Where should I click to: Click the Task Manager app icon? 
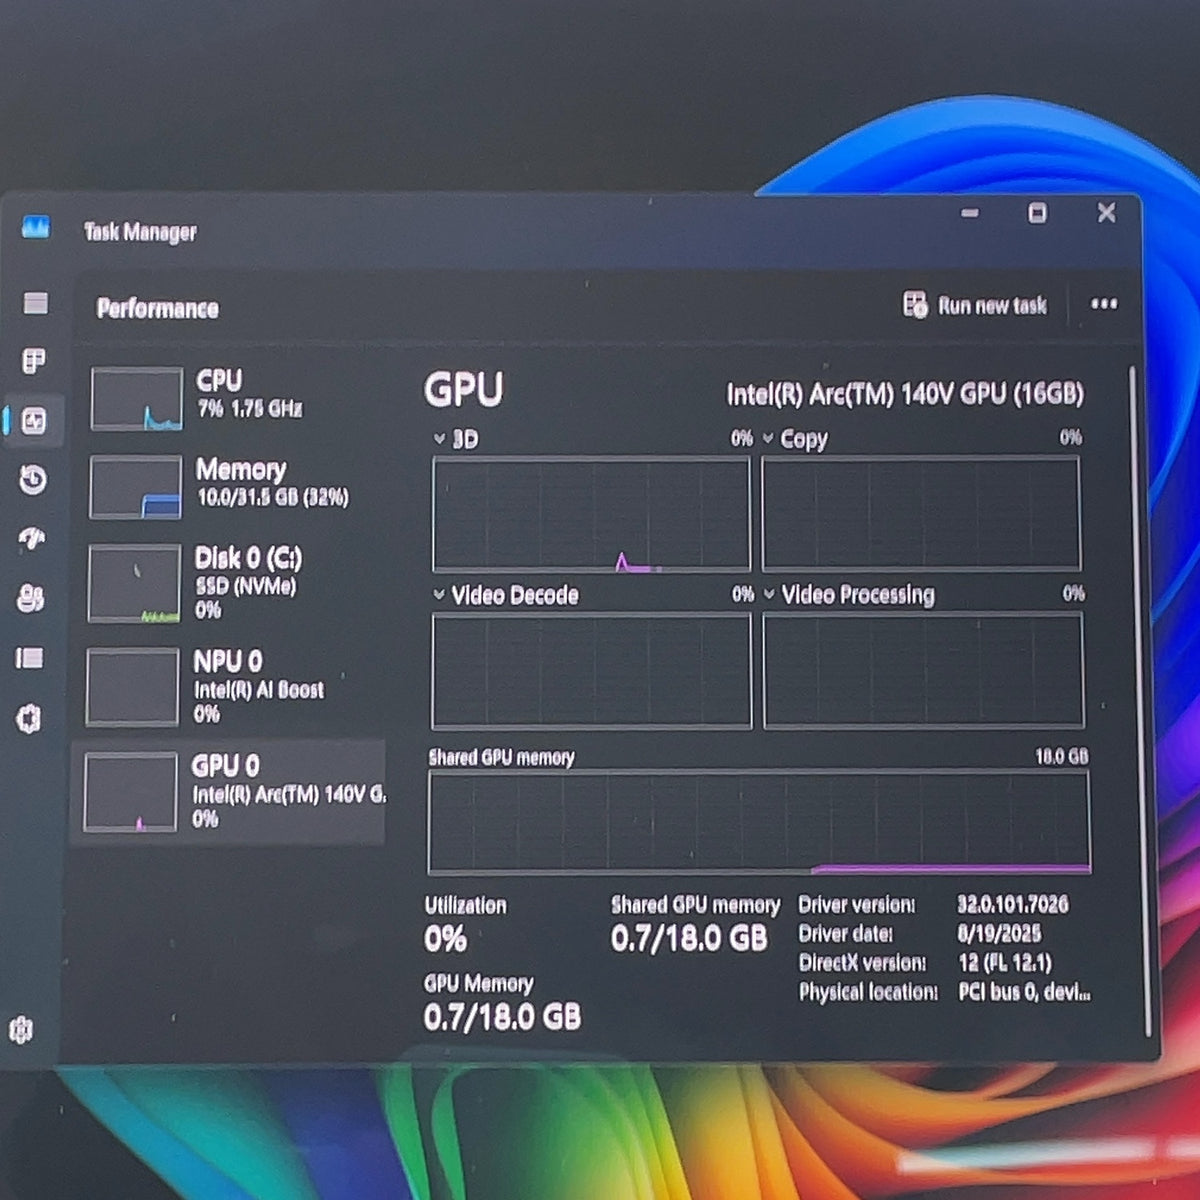[36, 227]
